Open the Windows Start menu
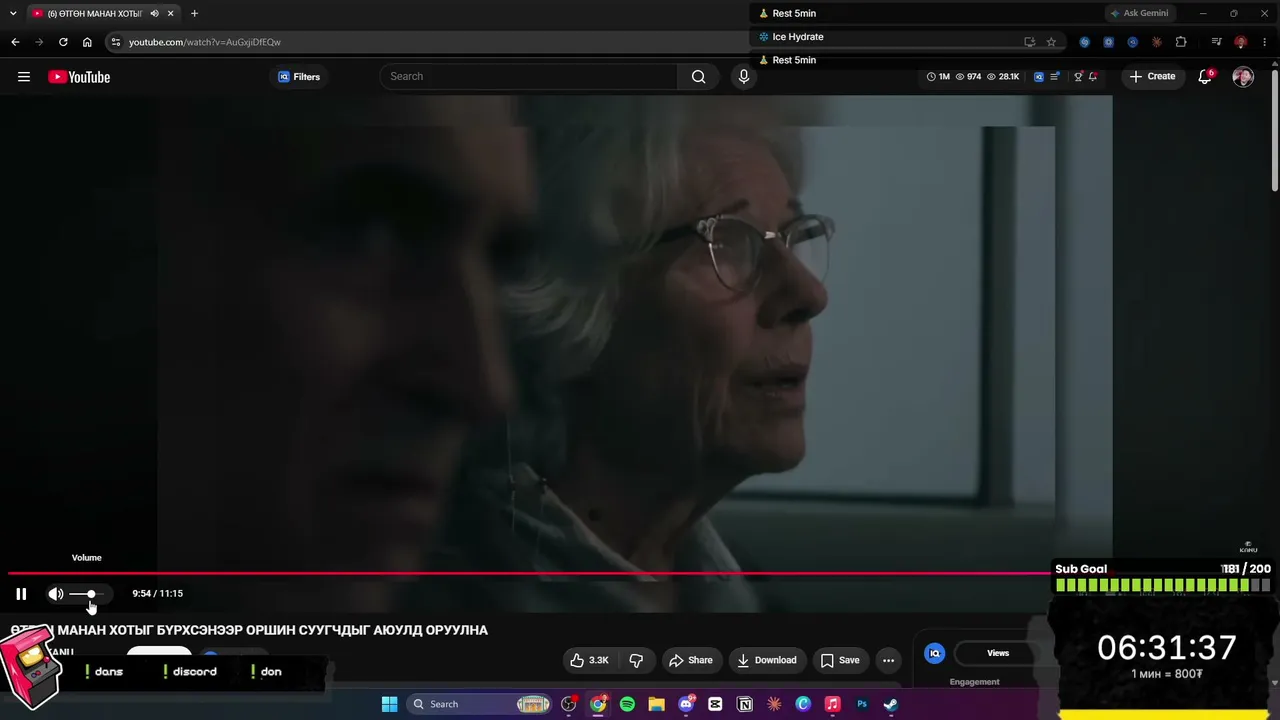 click(389, 704)
